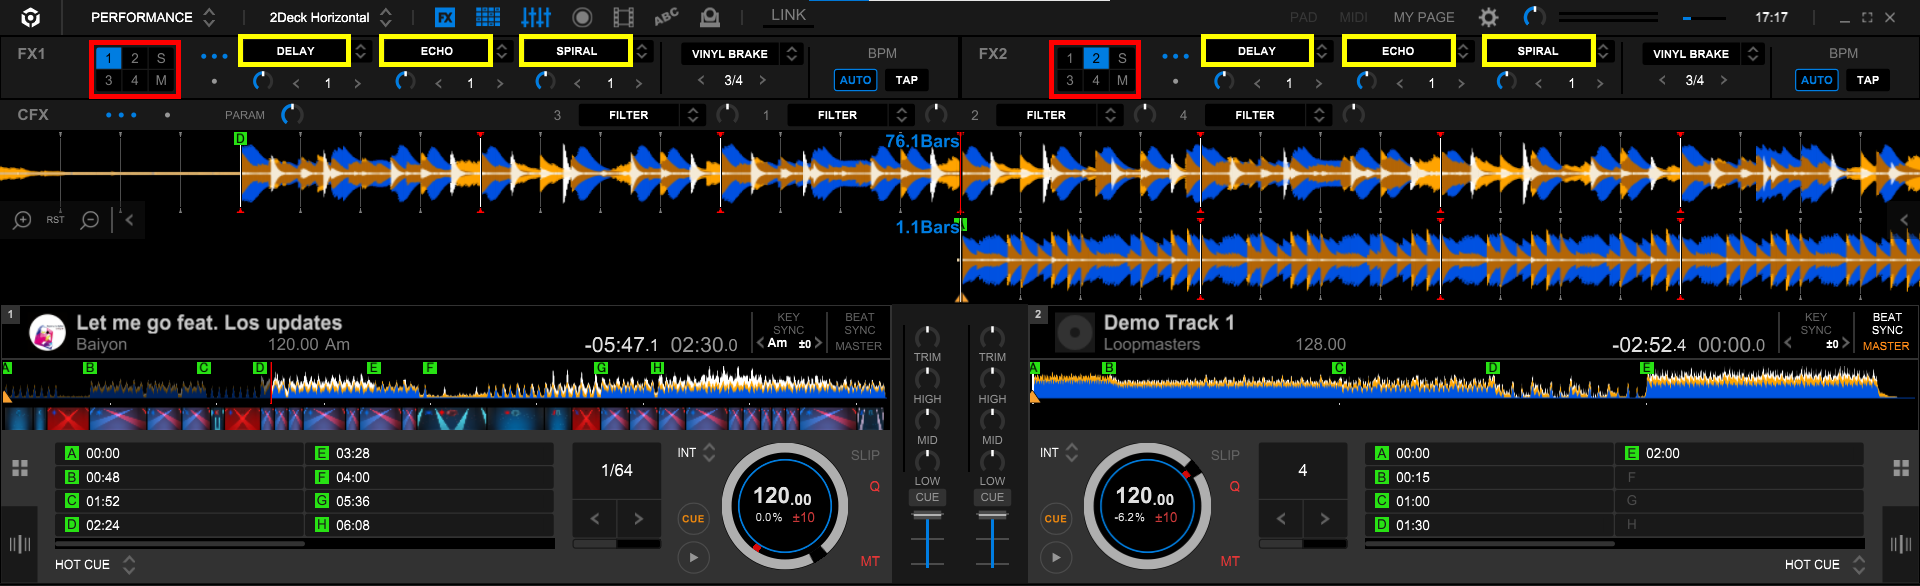Enable SLIP mode on deck 2
This screenshot has width=1920, height=586.
coord(1225,455)
